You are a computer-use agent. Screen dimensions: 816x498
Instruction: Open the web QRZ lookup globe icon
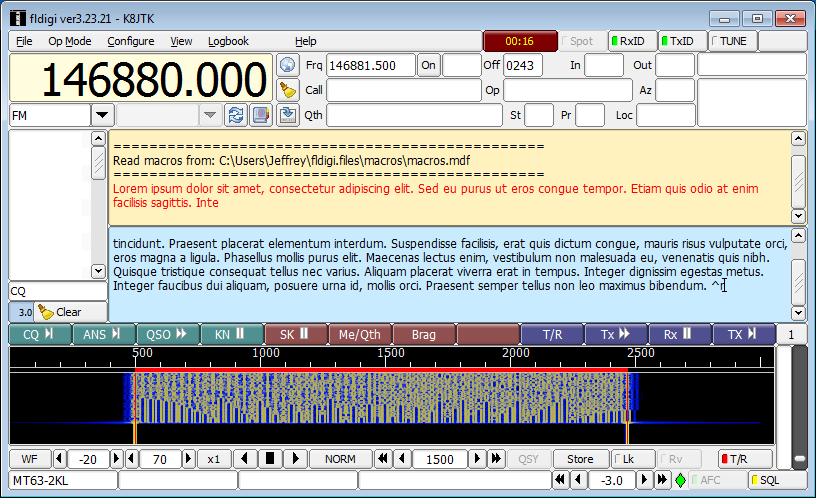click(x=287, y=65)
